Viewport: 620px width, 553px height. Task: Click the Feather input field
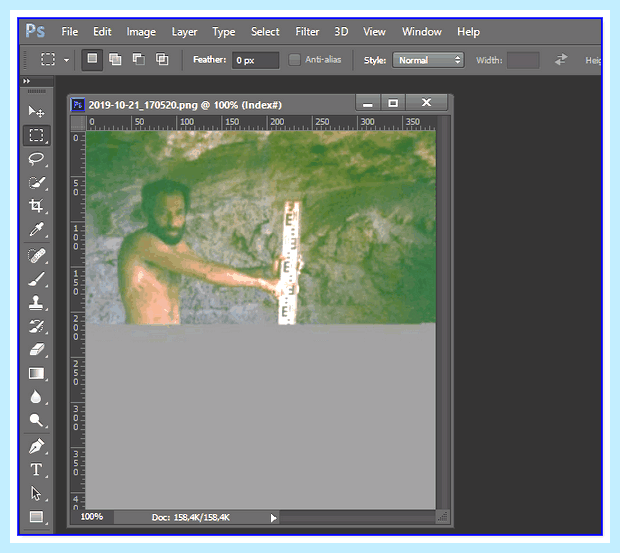(255, 60)
